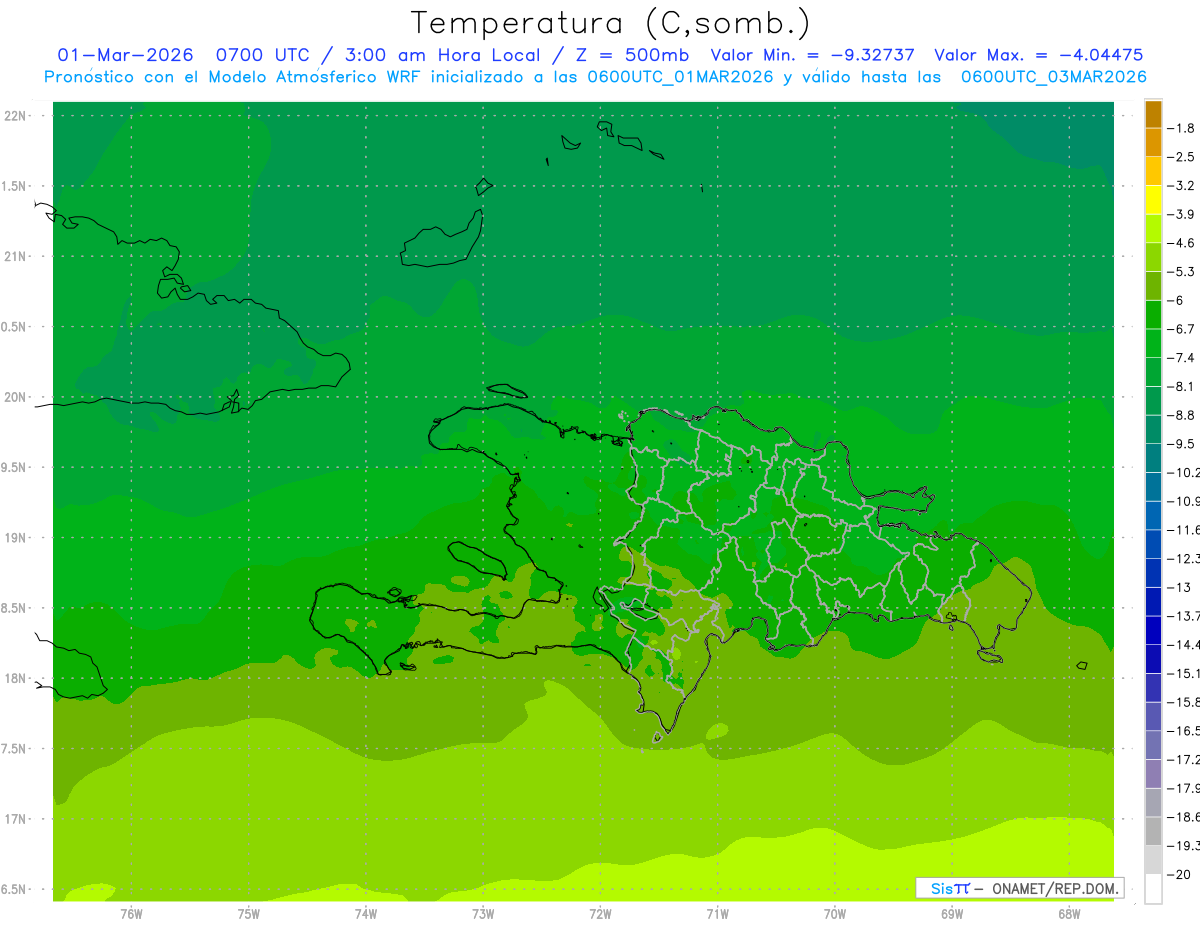
Task: Pick the white swatch below -20
Action: pos(1153,888)
